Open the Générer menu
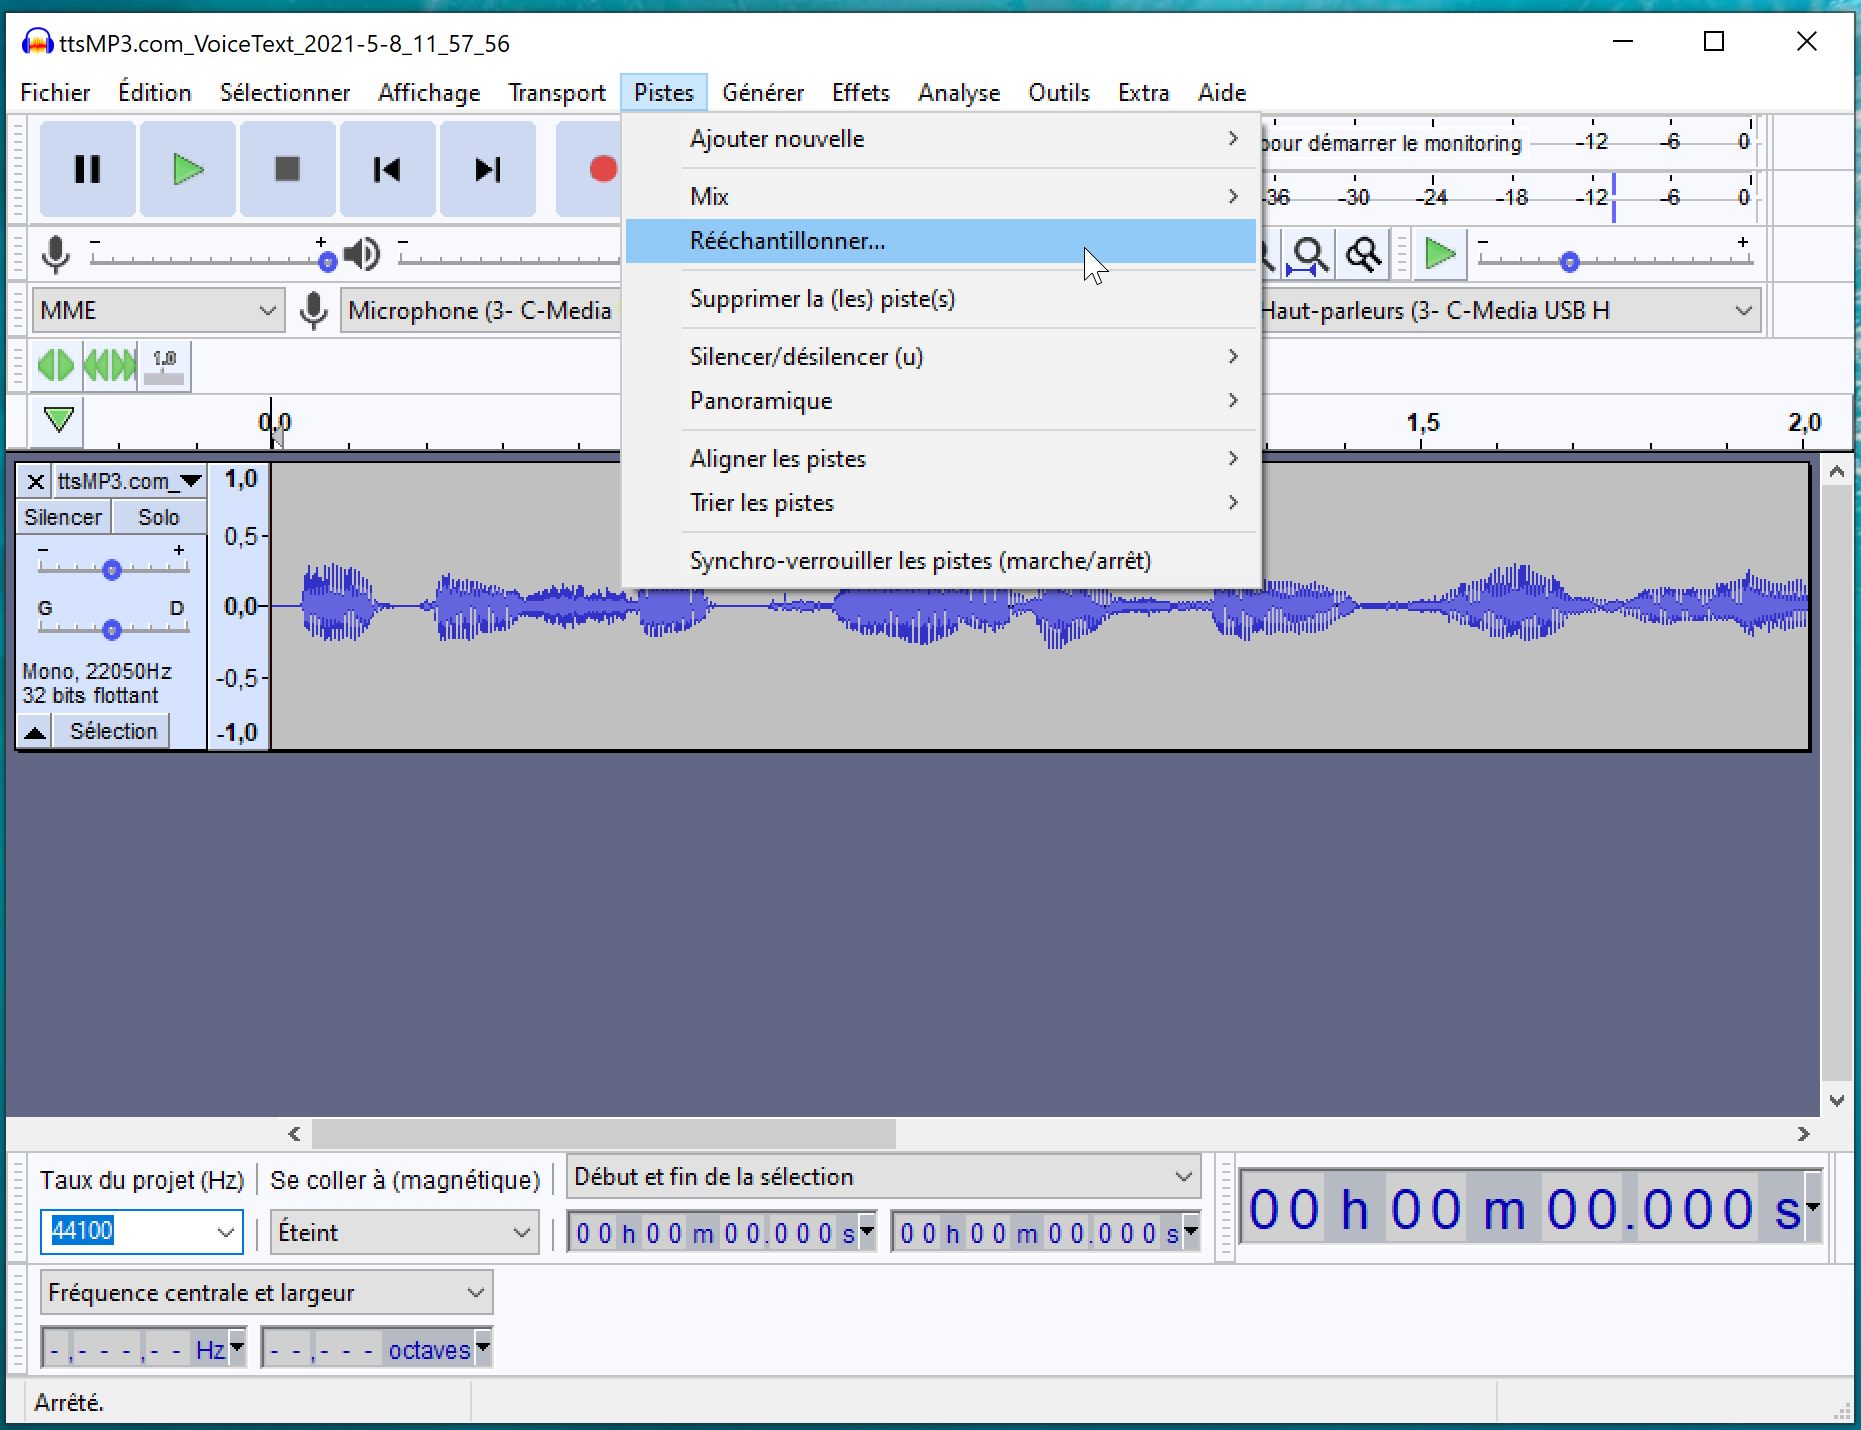The image size is (1861, 1430). [x=763, y=92]
